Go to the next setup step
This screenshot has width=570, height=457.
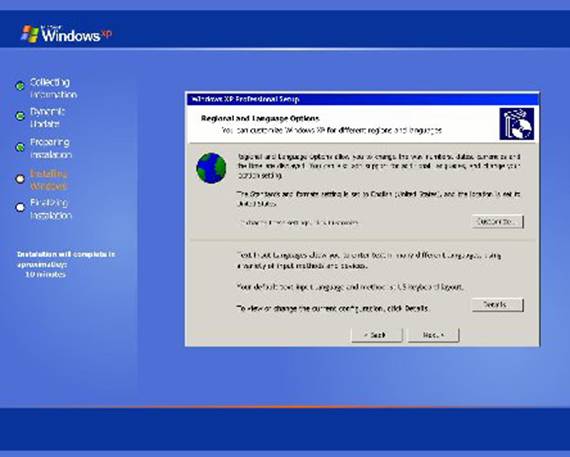click(x=433, y=335)
